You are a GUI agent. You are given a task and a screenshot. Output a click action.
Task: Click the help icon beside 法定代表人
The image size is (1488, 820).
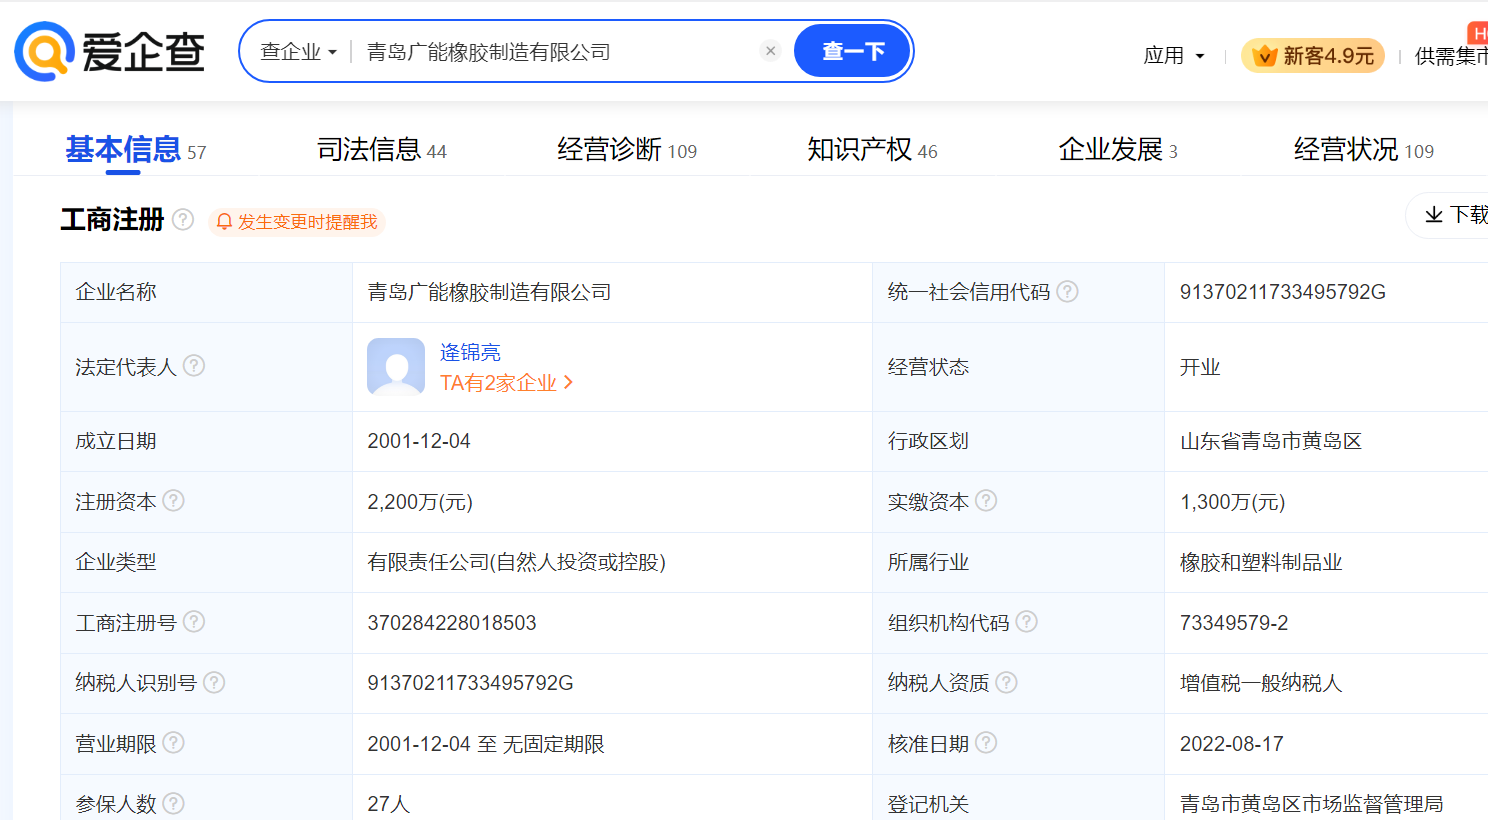click(x=194, y=366)
